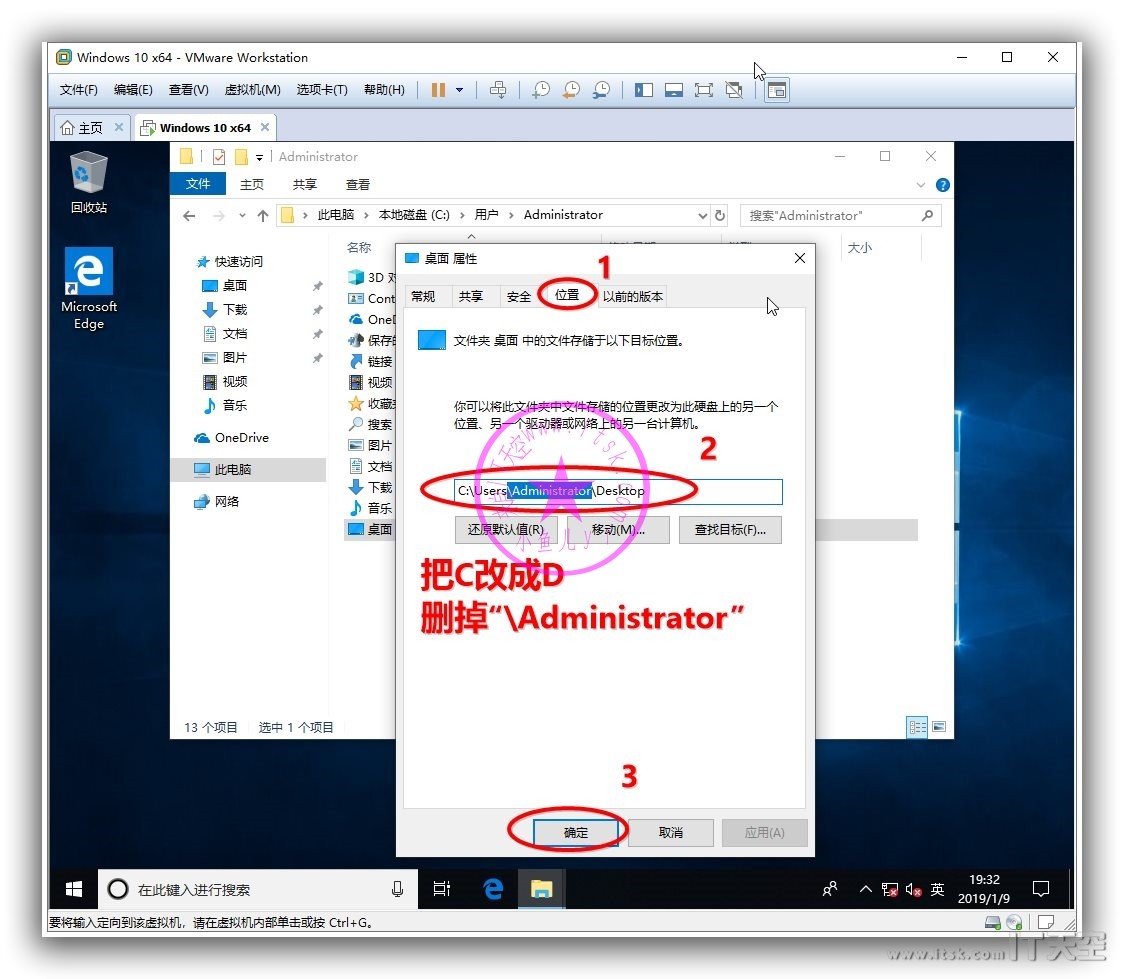Image resolution: width=1124 pixels, height=979 pixels.
Task: Open File Explorer from the taskbar
Action: [541, 889]
